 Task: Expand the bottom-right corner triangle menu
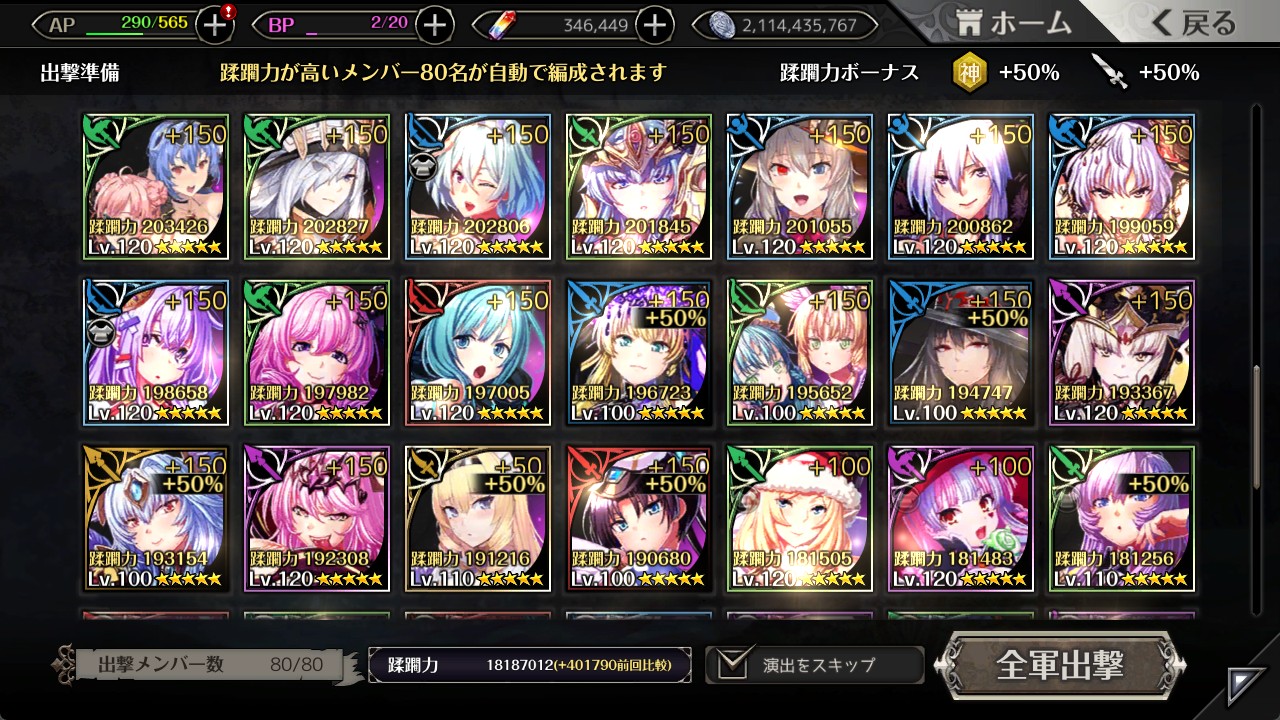pyautogui.click(x=1247, y=686)
